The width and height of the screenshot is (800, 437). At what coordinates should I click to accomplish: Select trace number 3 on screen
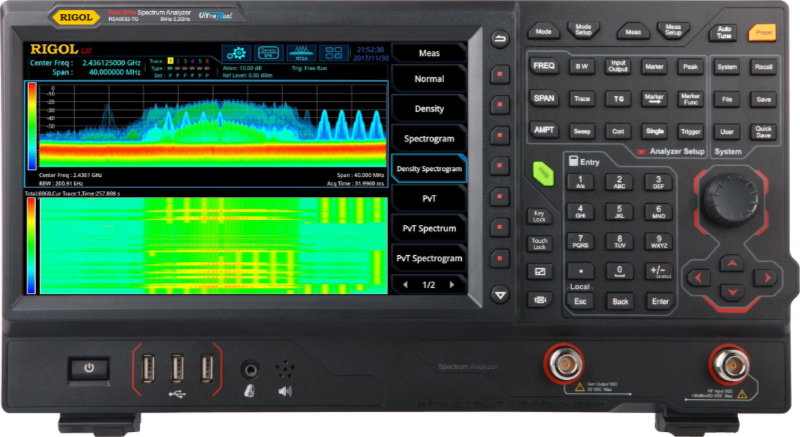point(185,61)
